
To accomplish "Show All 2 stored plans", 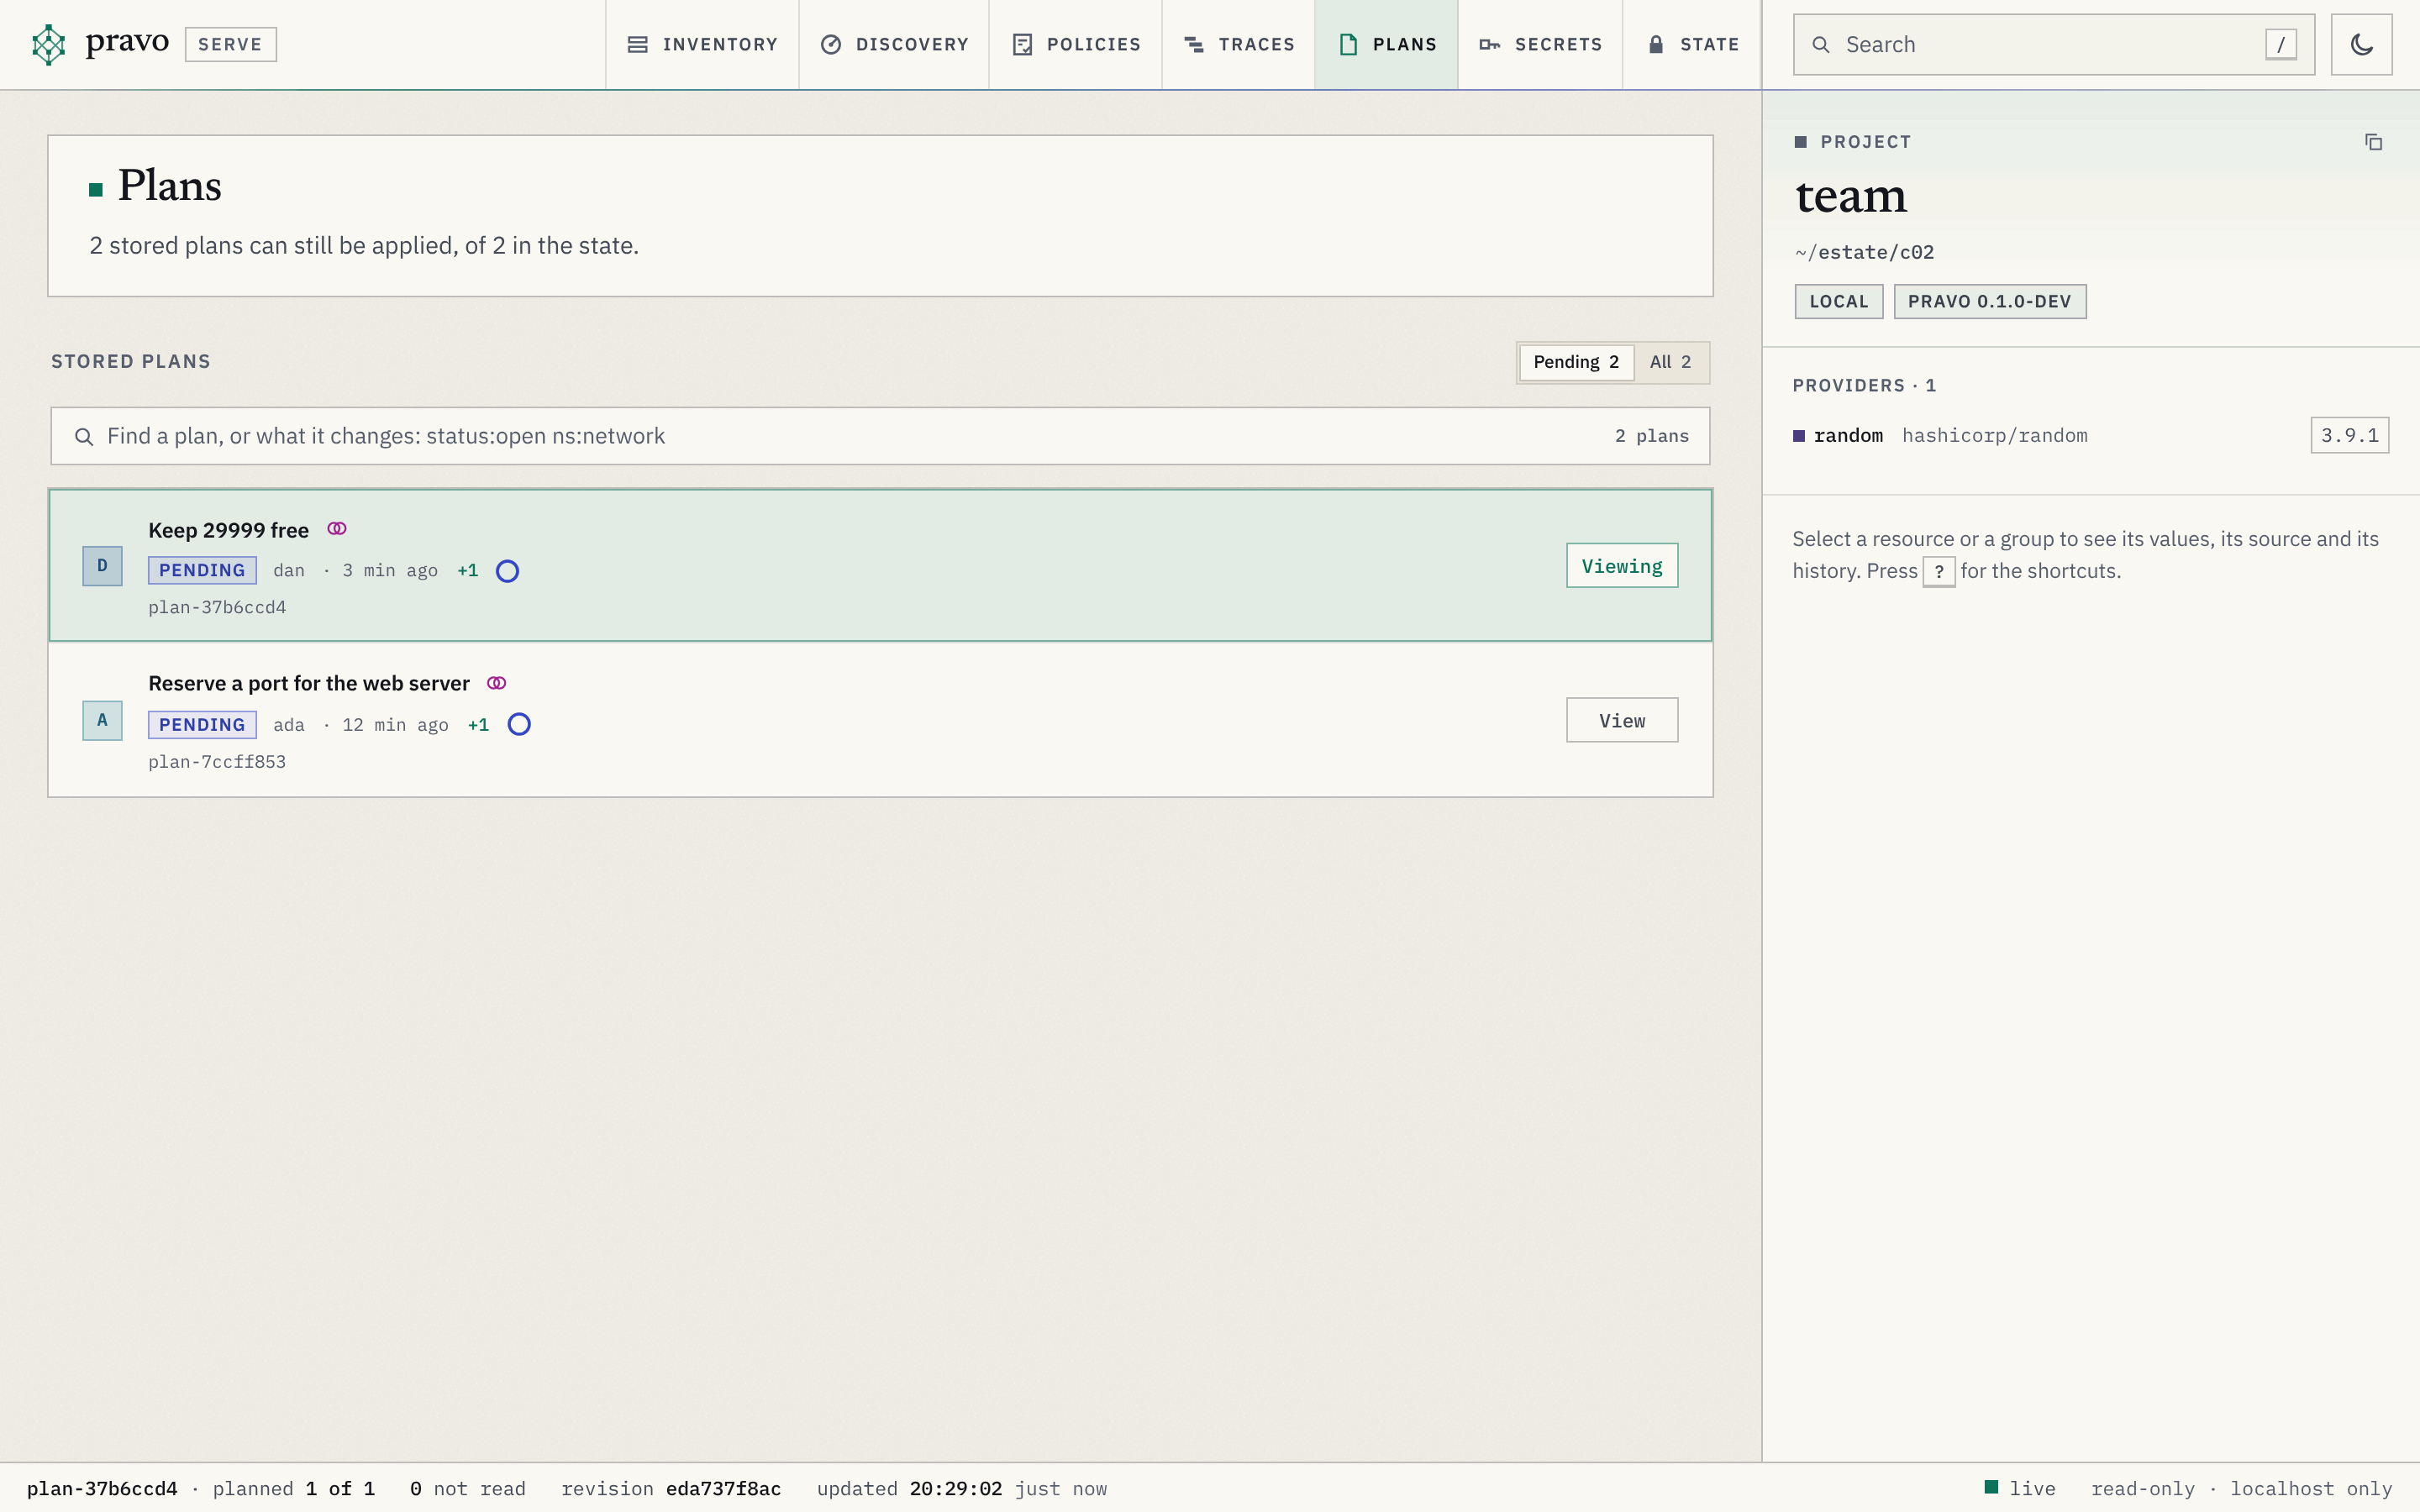I will click(x=1671, y=362).
